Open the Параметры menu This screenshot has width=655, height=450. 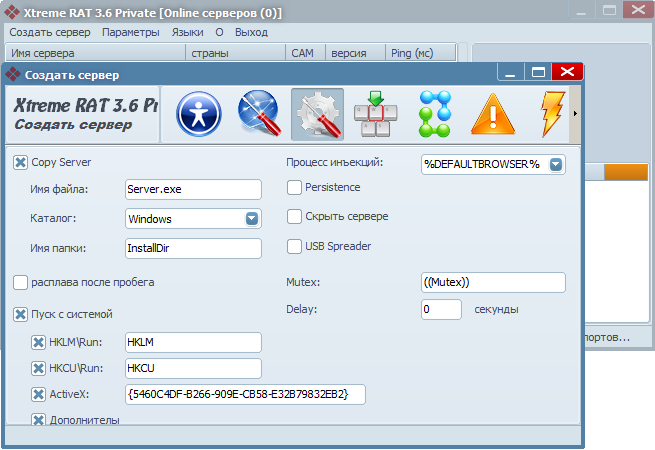[x=131, y=32]
